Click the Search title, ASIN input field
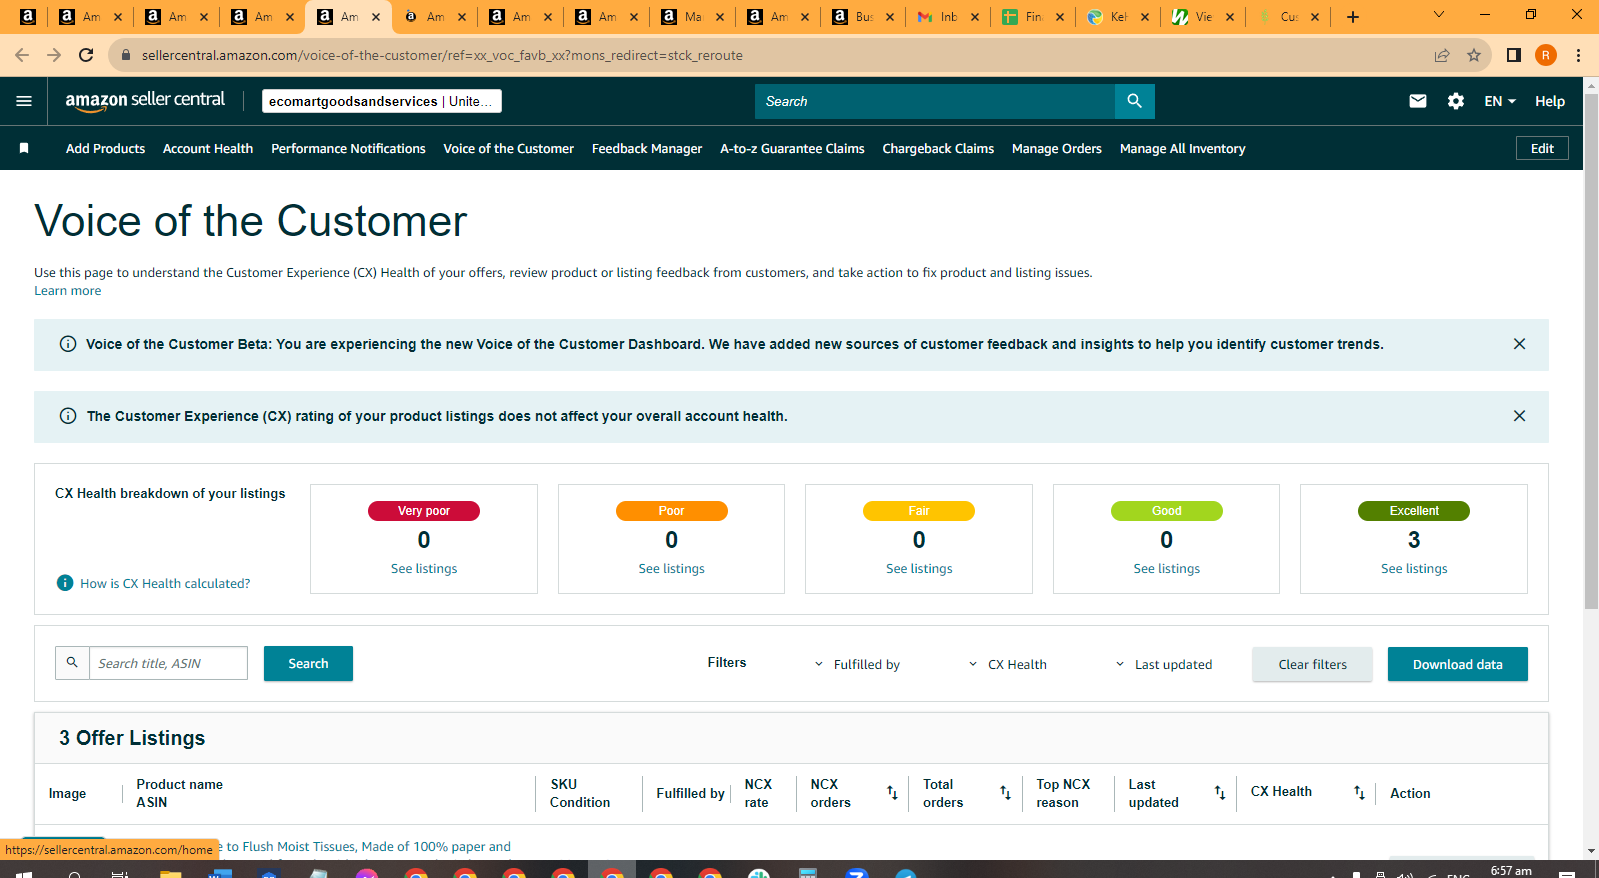Viewport: 1599px width, 878px height. click(x=168, y=663)
